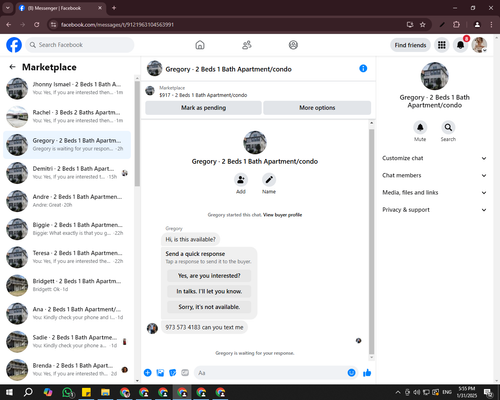The width and height of the screenshot is (500, 400).
Task: Send quick response 'Sorry, it's not available.'
Action: (x=209, y=307)
